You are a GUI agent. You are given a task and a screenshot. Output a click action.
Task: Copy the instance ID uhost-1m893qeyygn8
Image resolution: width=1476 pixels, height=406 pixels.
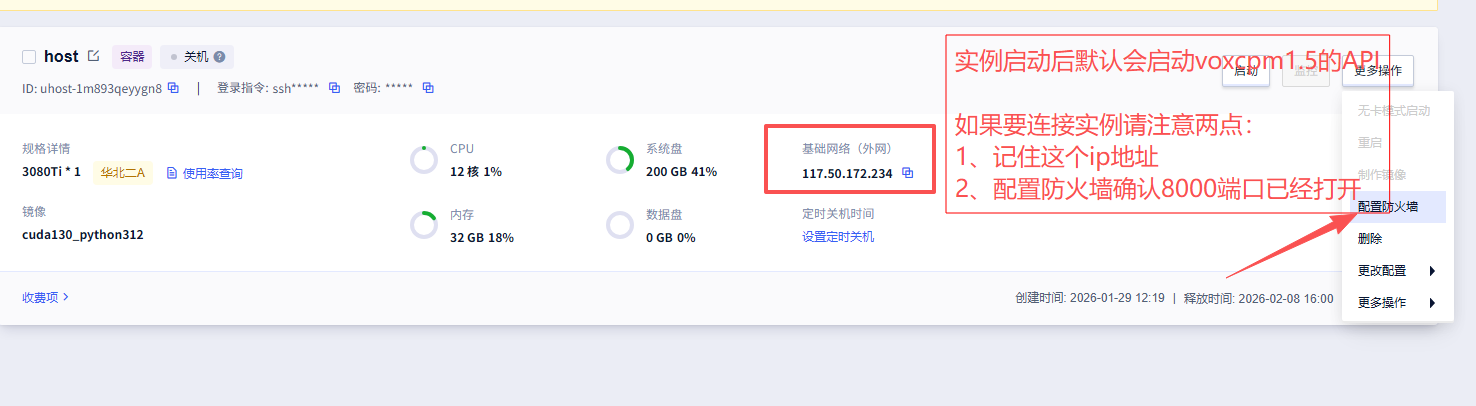tap(173, 88)
